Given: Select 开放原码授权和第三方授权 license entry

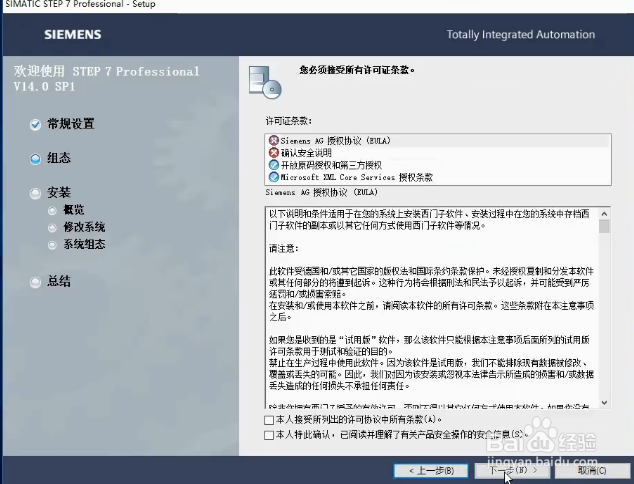Looking at the screenshot, I should coord(438,165).
